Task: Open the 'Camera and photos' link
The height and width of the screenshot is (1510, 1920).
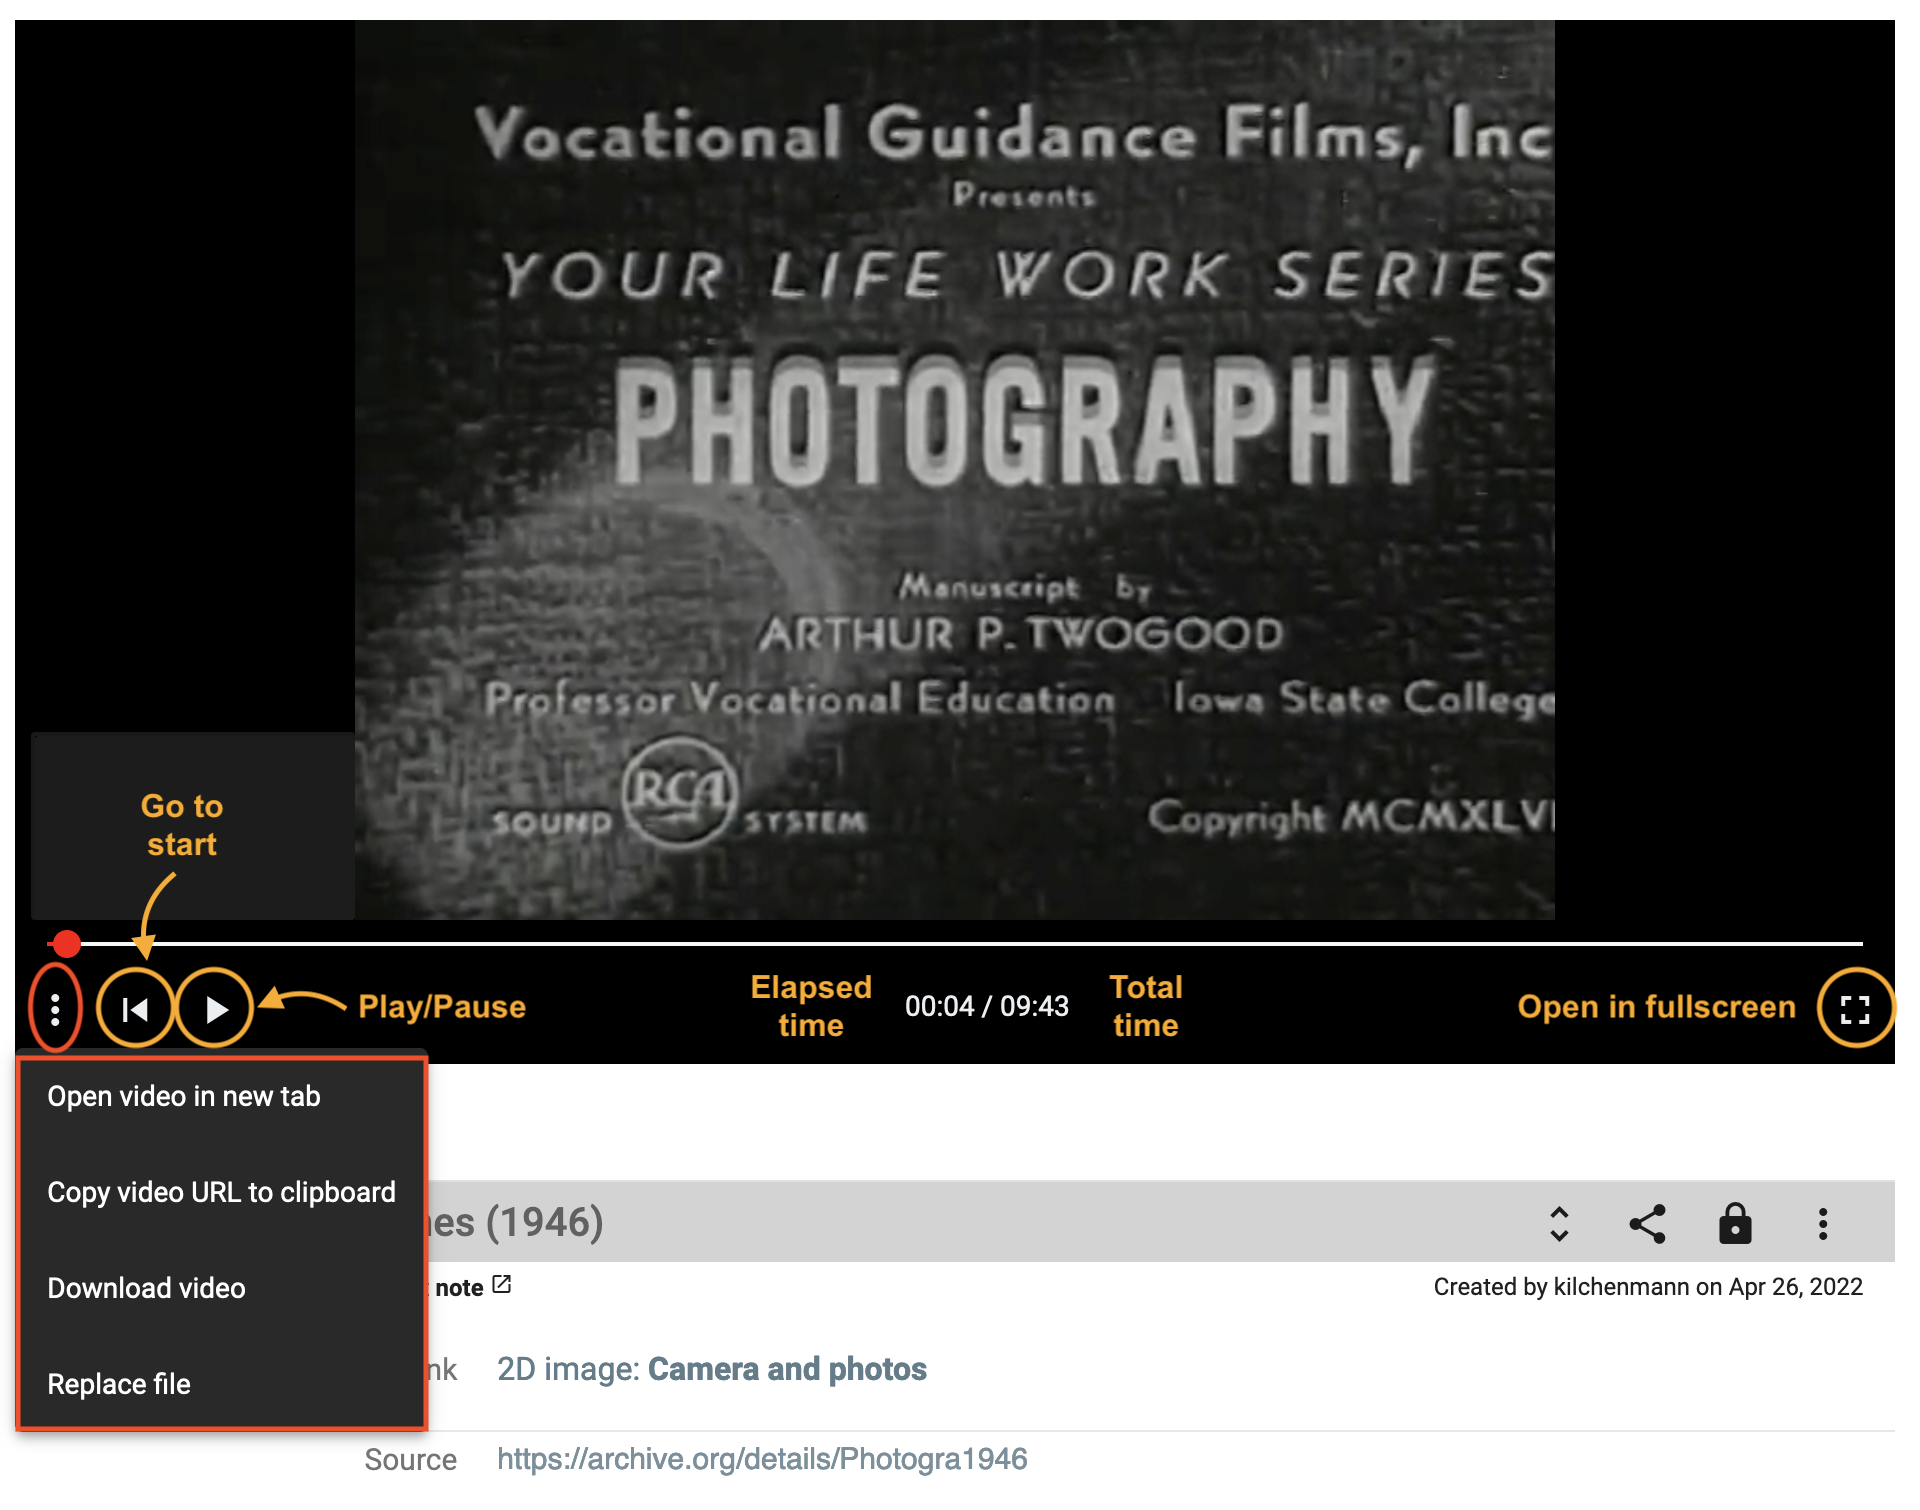Action: click(787, 1369)
